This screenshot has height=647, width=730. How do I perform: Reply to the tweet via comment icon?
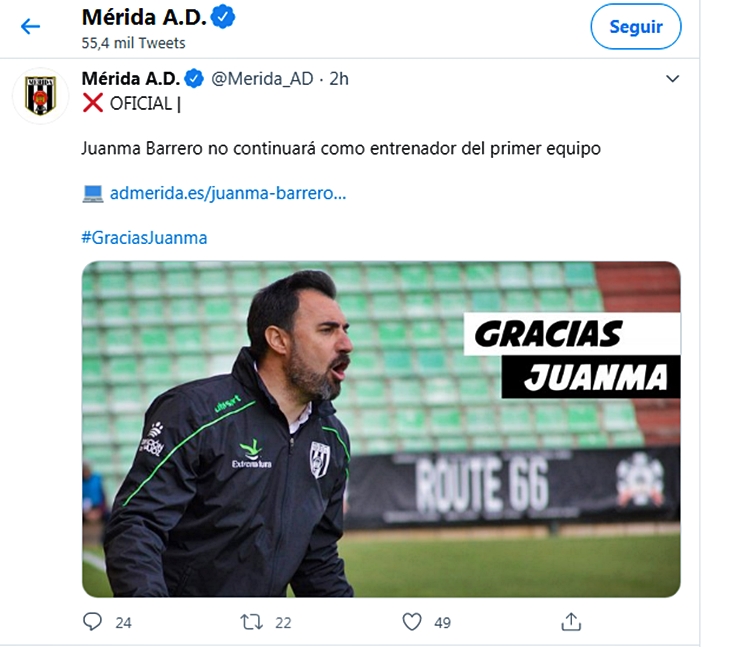92,622
